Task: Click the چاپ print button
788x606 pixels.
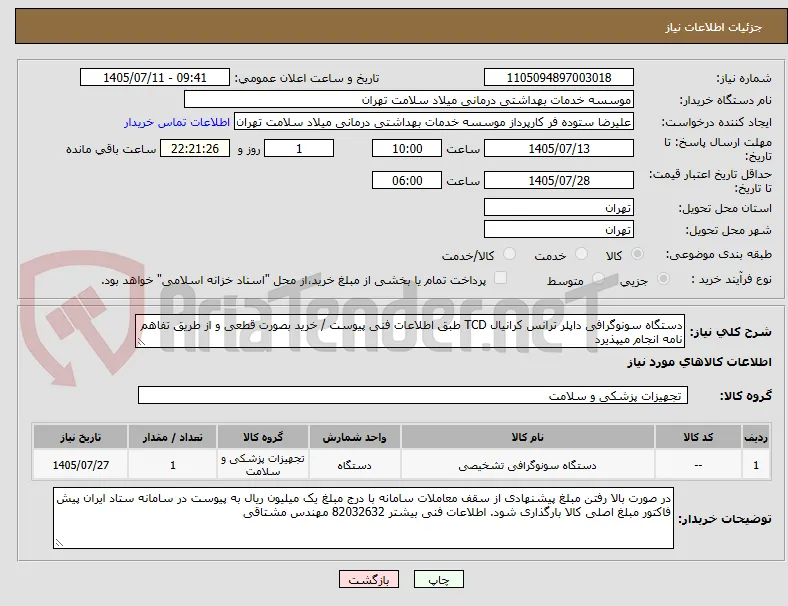Action: click(x=439, y=579)
